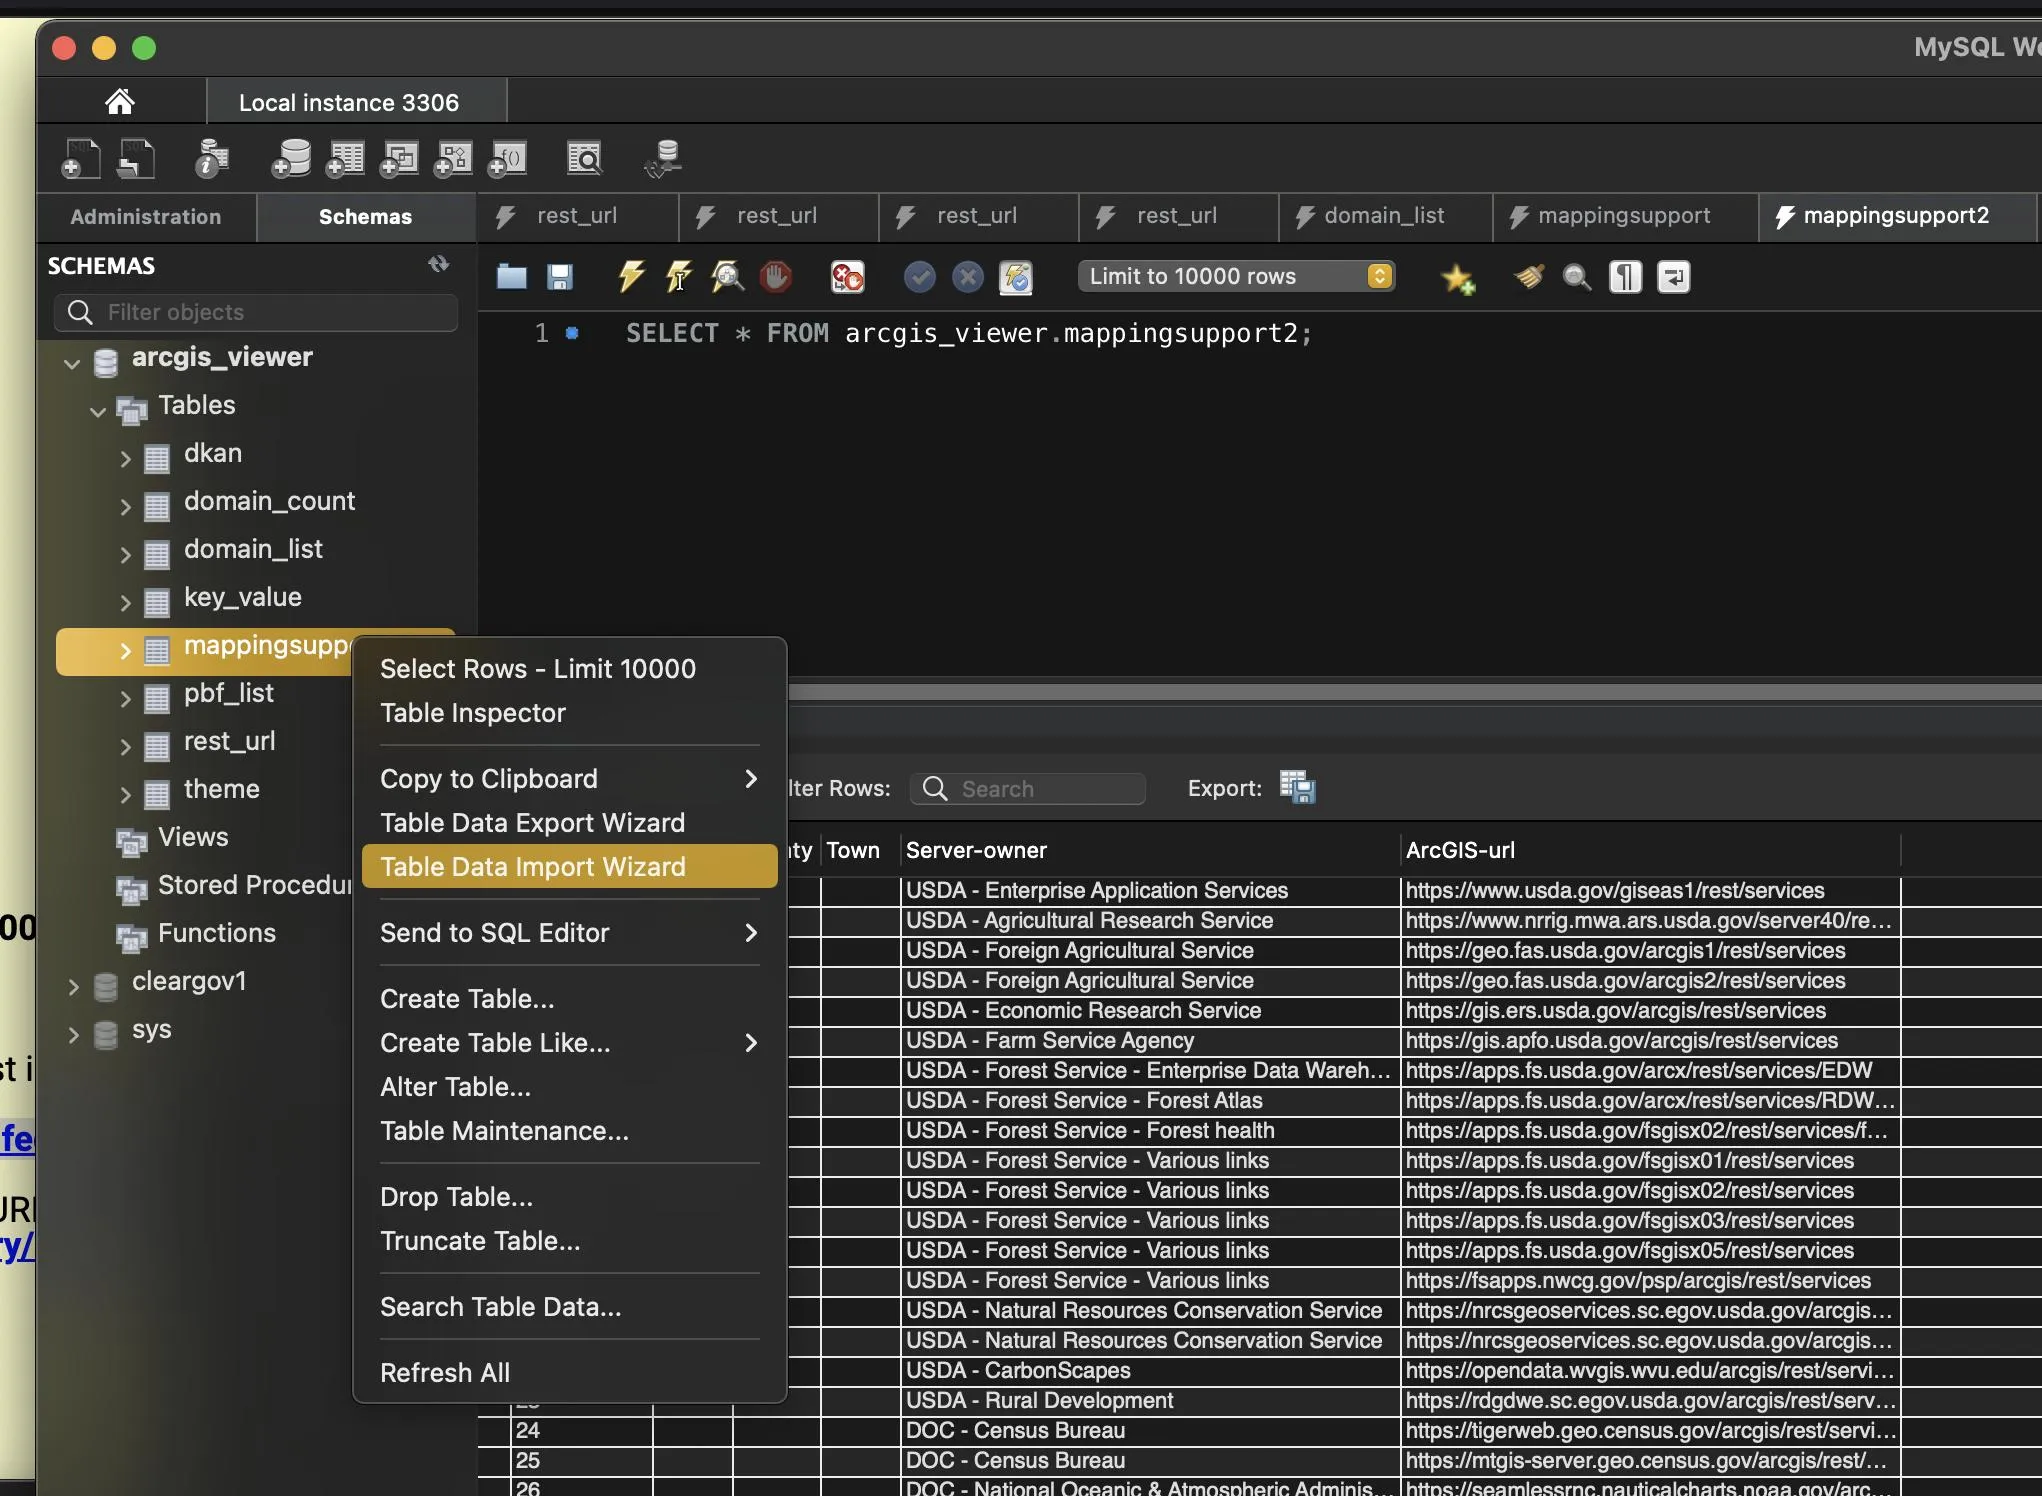The image size is (2042, 1496).
Task: Expand the cleargov1 schema
Action: [x=73, y=986]
